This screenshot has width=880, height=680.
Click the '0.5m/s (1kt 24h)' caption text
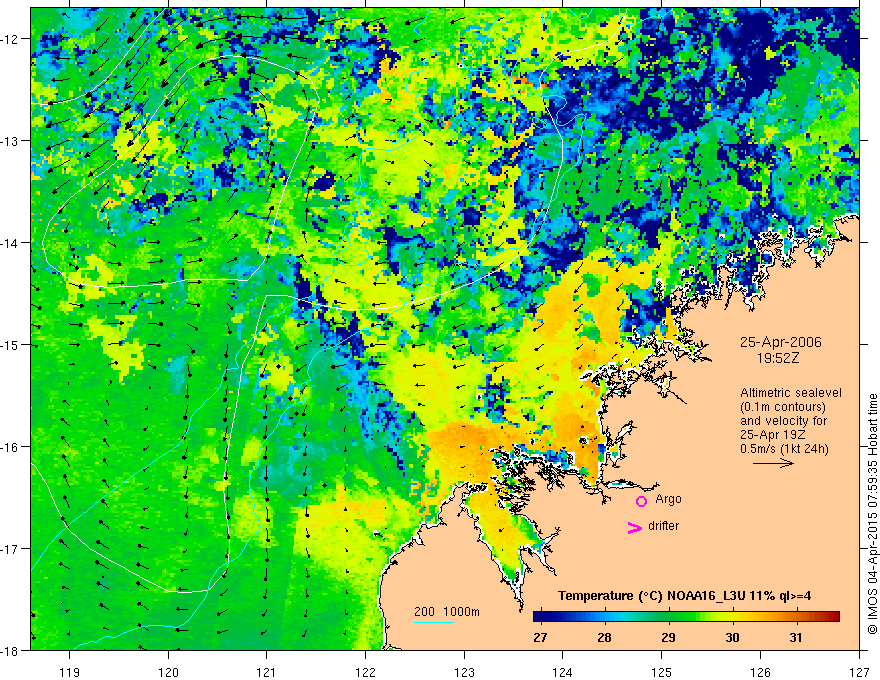tap(784, 449)
